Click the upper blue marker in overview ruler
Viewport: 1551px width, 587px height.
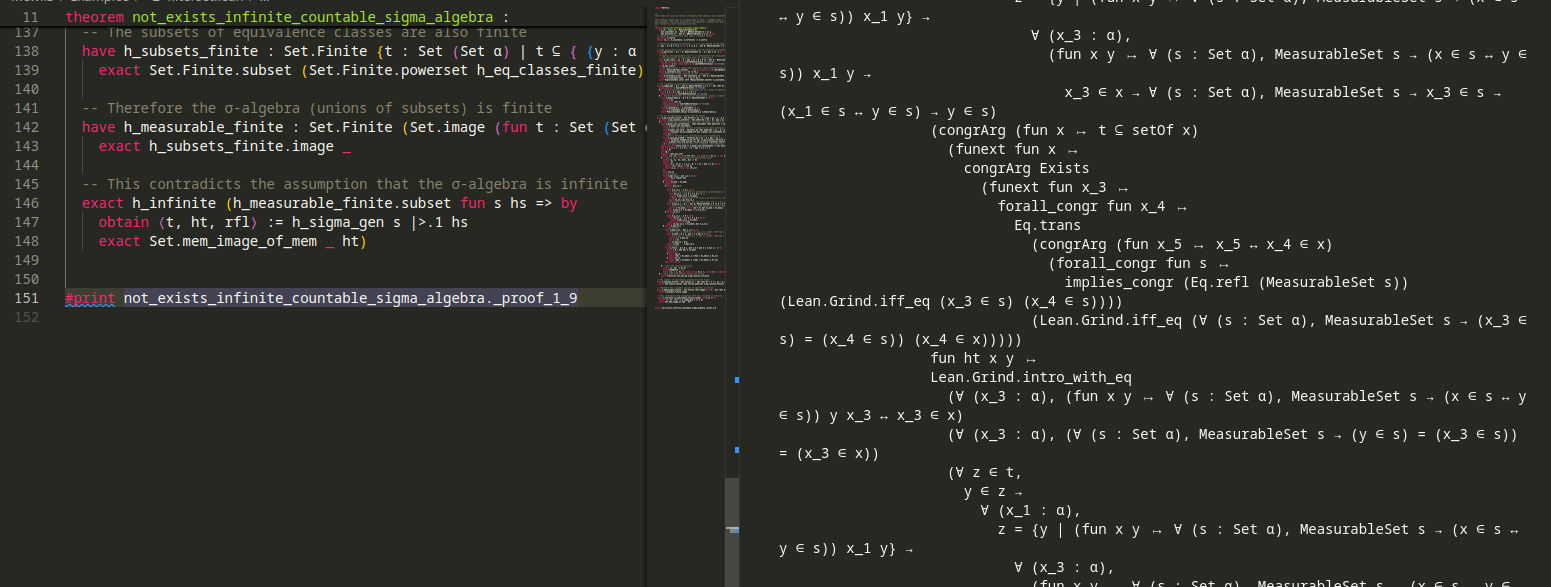[737, 380]
